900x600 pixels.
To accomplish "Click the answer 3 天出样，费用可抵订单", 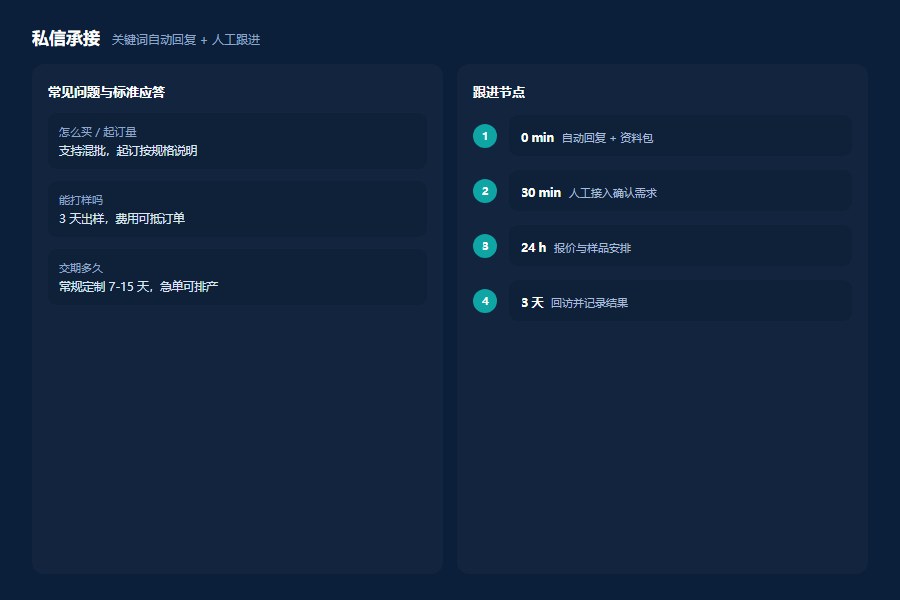I will pyautogui.click(x=122, y=218).
